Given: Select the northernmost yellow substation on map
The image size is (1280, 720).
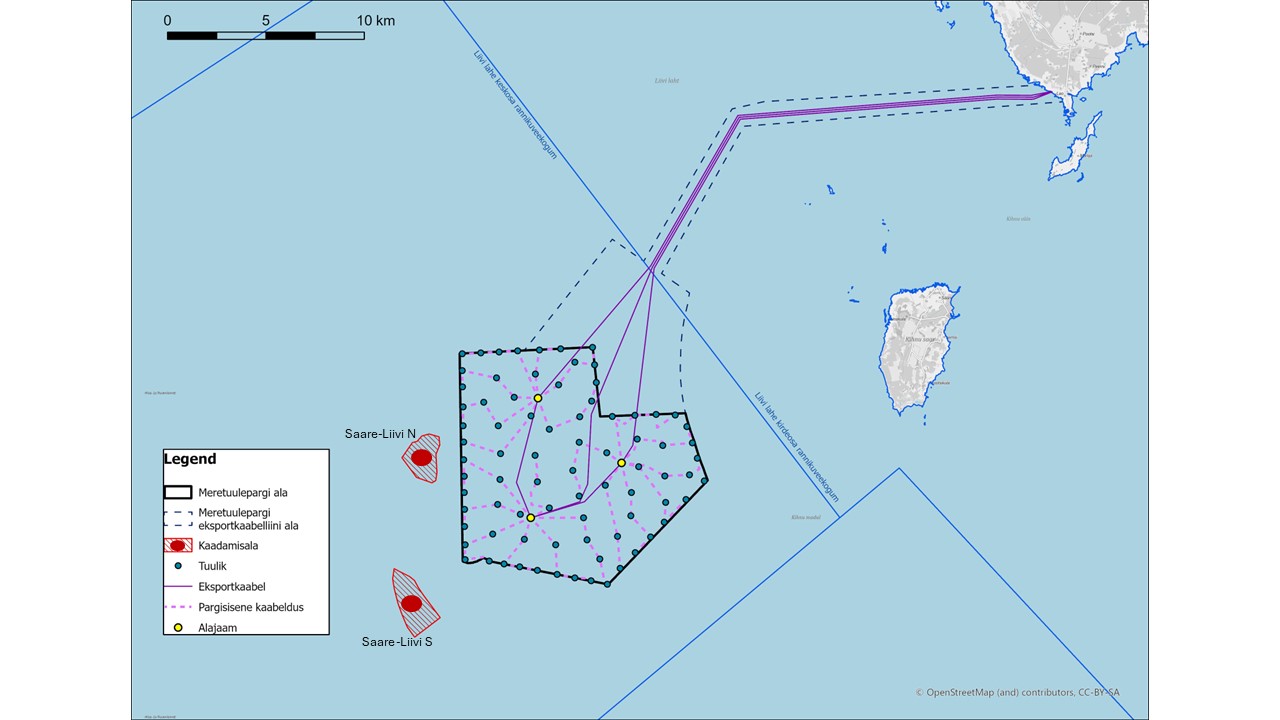Looking at the screenshot, I should click(537, 398).
